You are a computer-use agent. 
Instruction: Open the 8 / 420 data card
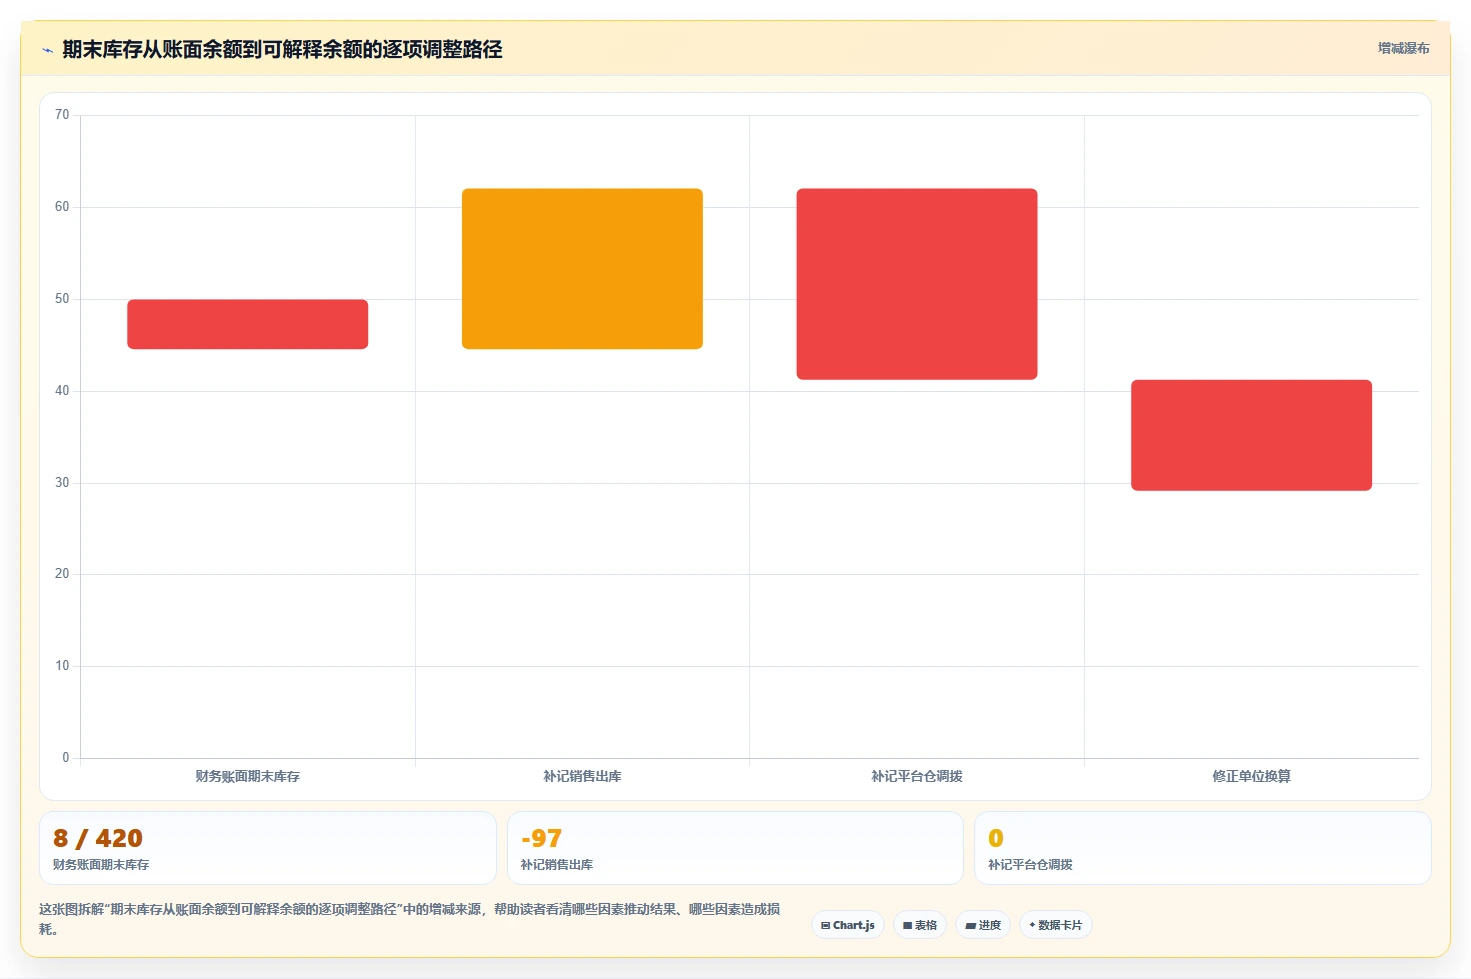point(268,848)
